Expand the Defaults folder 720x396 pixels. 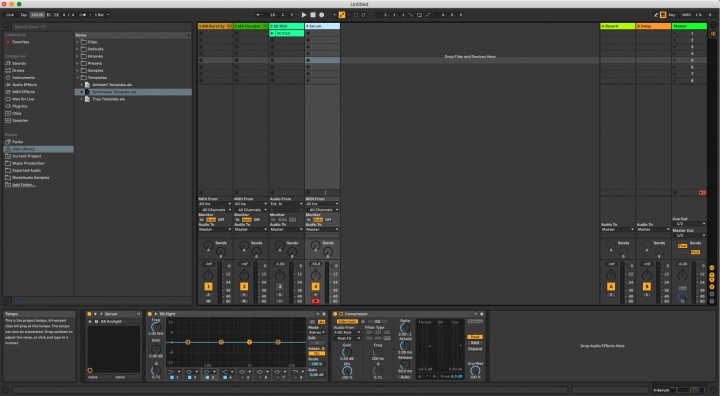(x=77, y=49)
